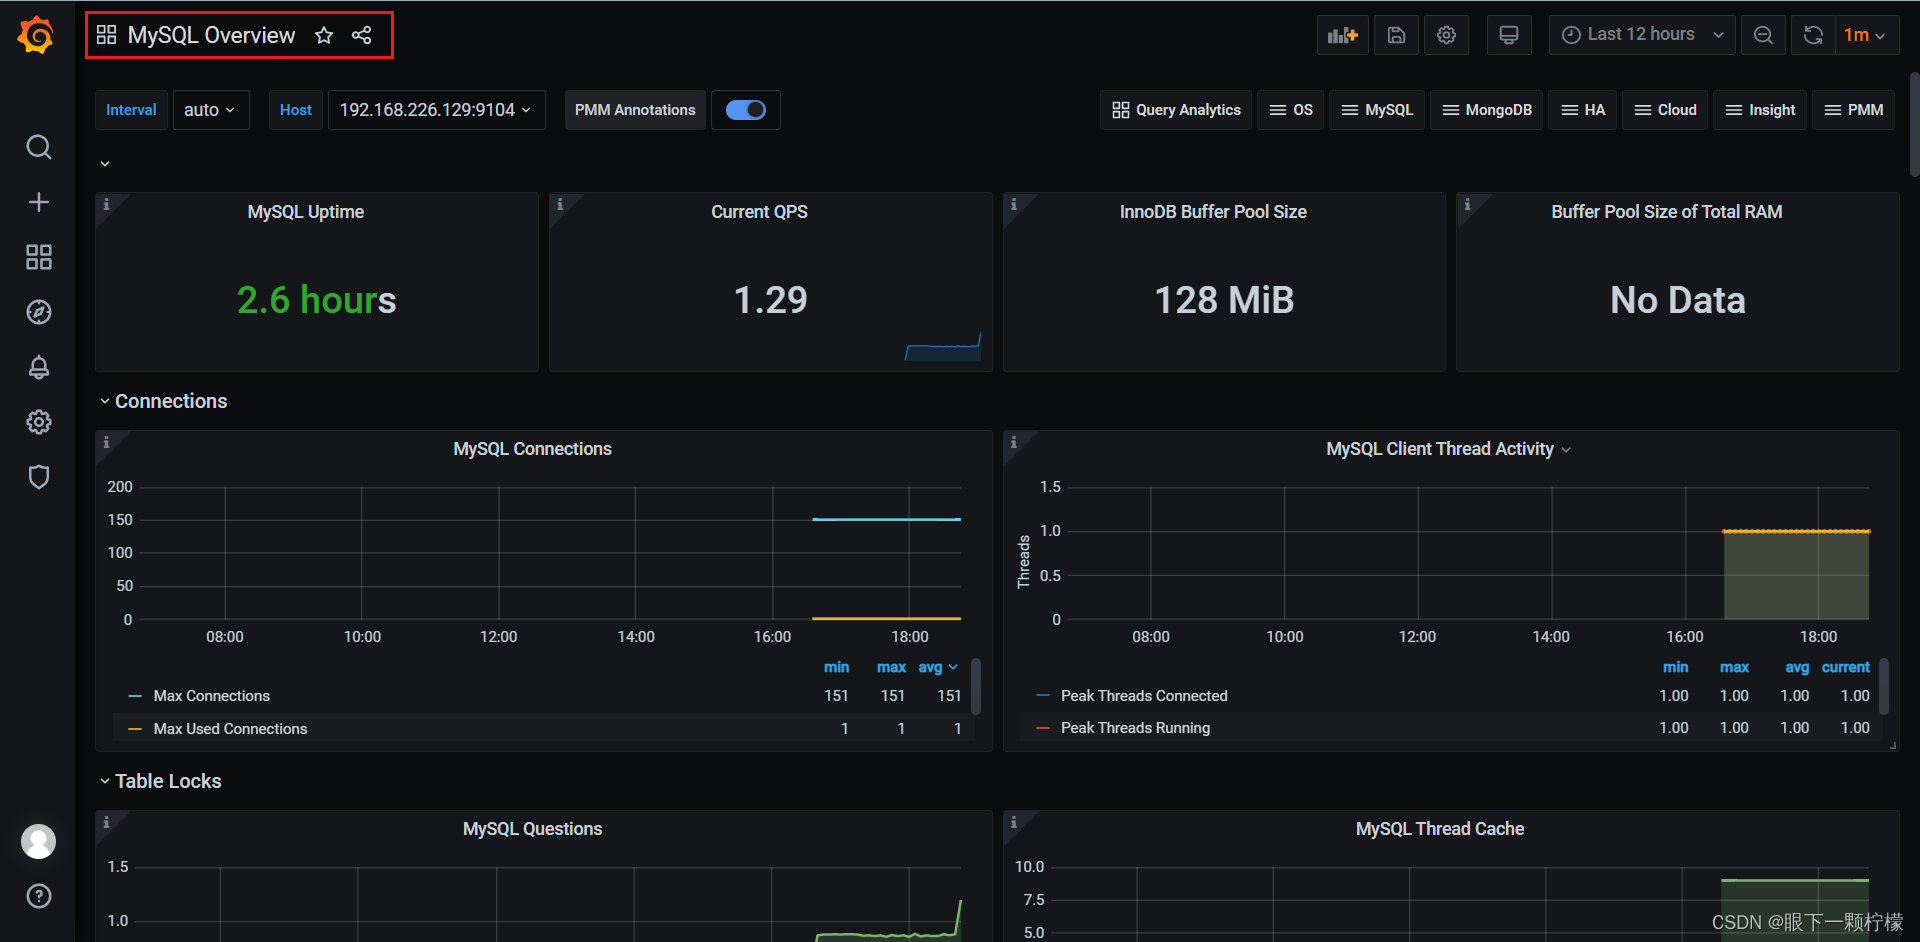Save the dashboard with the disk icon
Viewport: 1920px width, 942px height.
click(x=1397, y=35)
